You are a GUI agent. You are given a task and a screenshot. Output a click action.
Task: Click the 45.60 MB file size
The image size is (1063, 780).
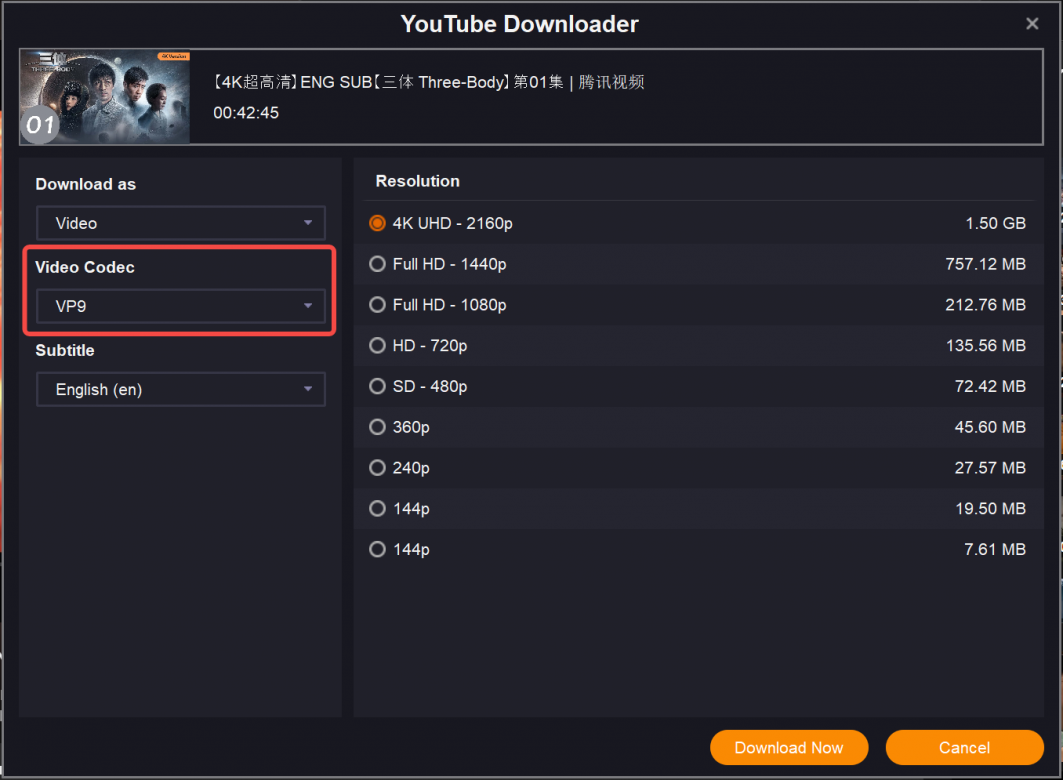[990, 427]
